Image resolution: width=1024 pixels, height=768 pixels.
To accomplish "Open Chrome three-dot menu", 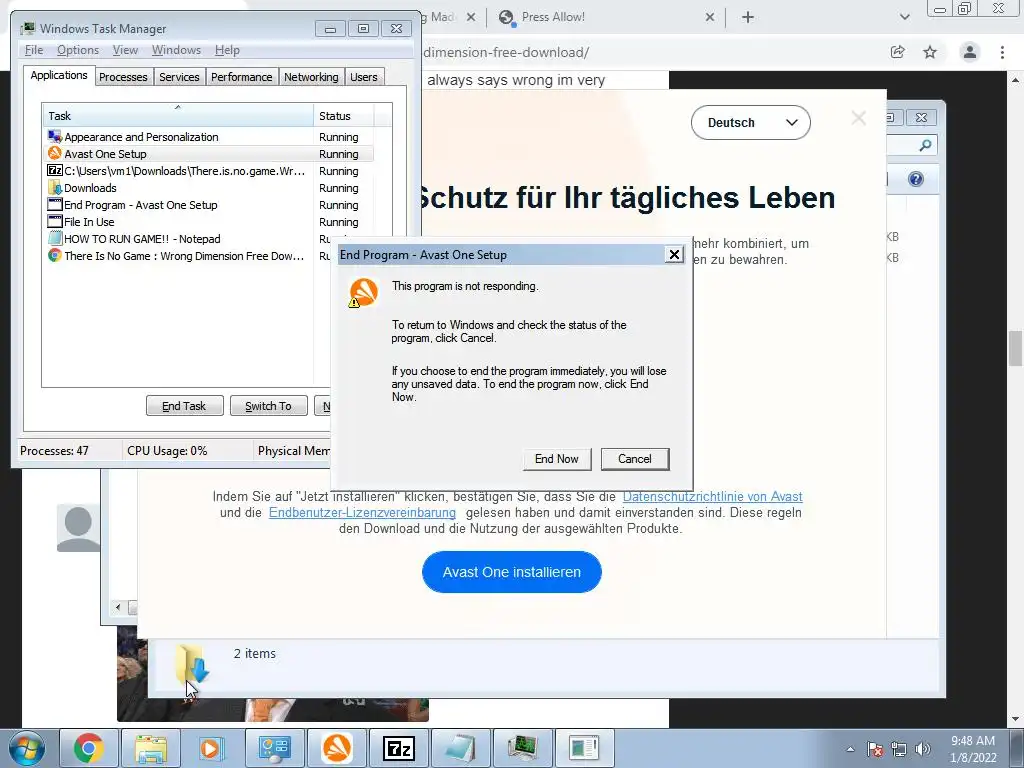I will coord(1002,52).
